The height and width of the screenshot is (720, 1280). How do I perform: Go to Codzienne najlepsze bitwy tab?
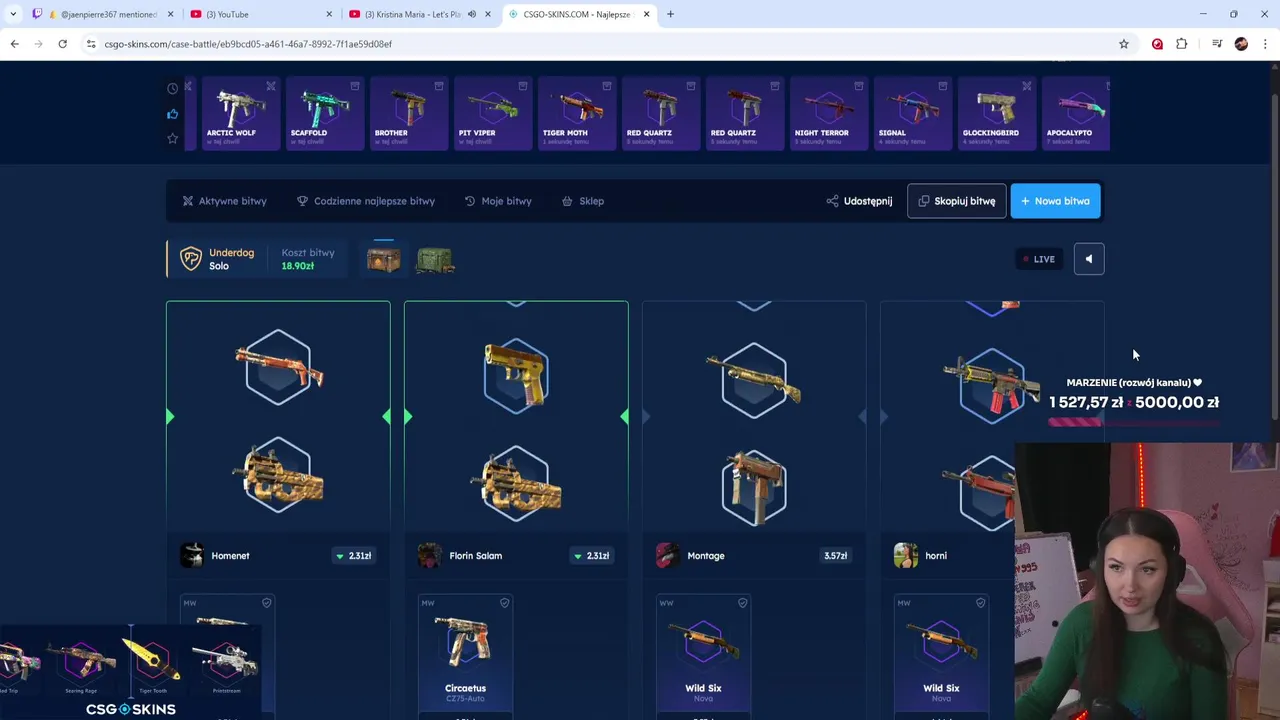(366, 201)
